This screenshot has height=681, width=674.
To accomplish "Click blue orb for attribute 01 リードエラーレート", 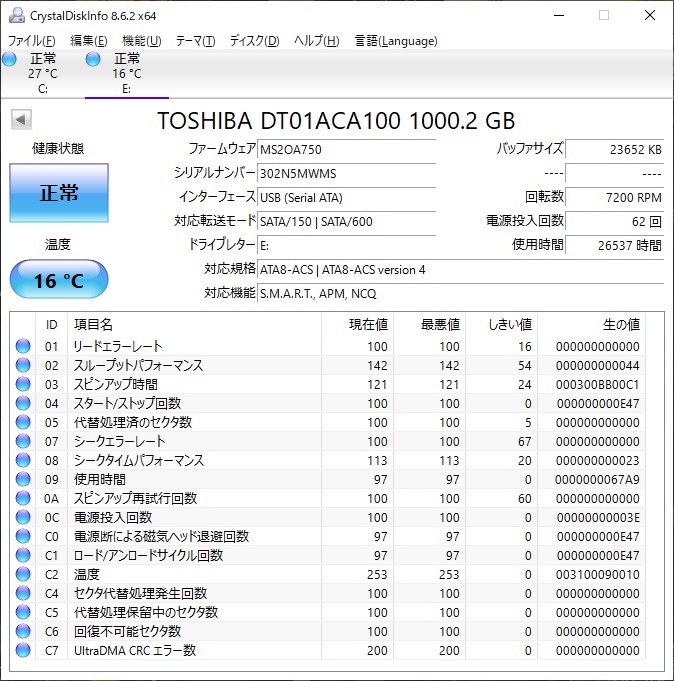I will tap(23, 346).
